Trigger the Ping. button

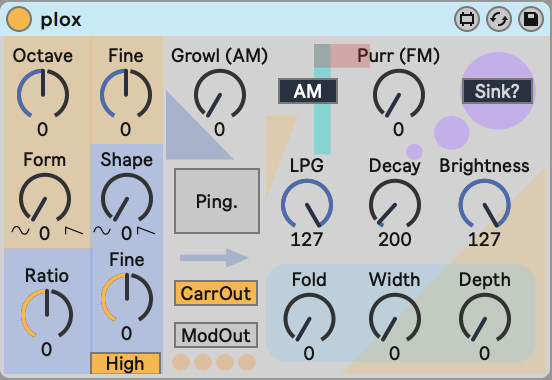(217, 201)
